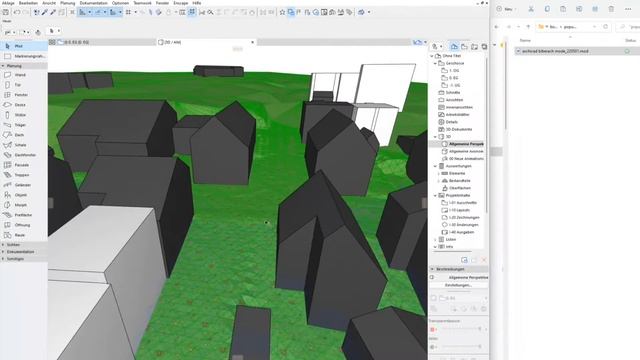This screenshot has width=640, height=360.
Task: Select the Treppe stair tool
Action: (24, 175)
